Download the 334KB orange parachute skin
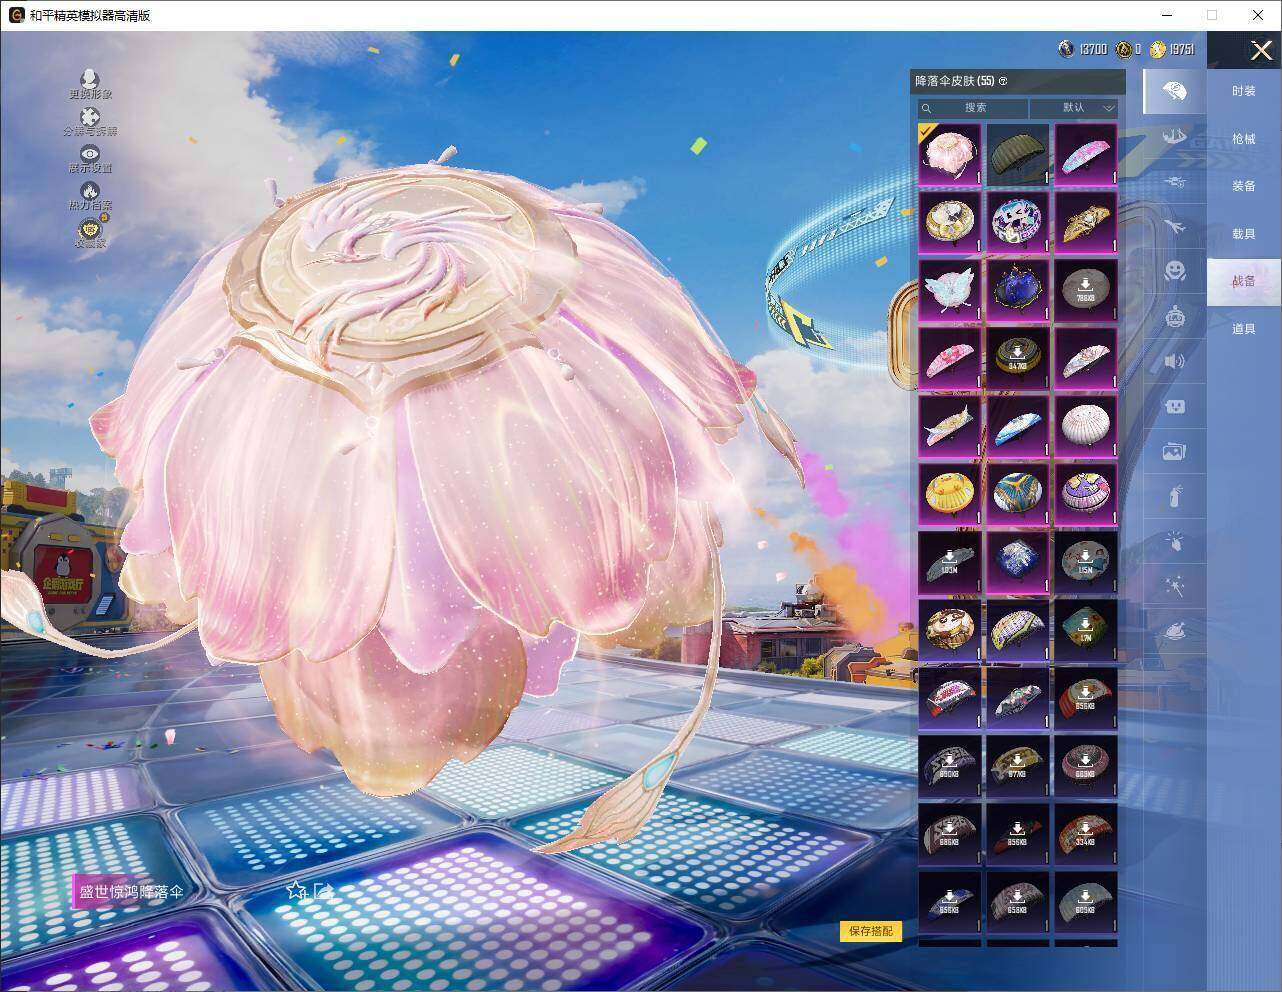This screenshot has width=1282, height=992. pos(1085,833)
